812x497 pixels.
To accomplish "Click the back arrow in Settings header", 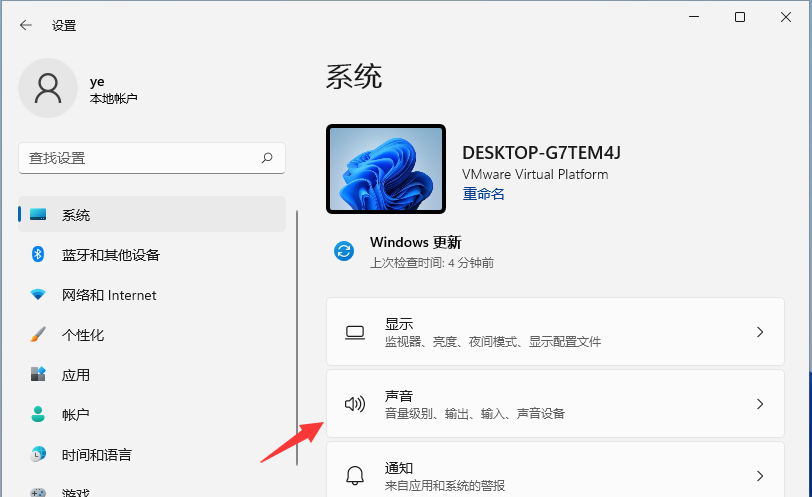I will click(x=26, y=25).
